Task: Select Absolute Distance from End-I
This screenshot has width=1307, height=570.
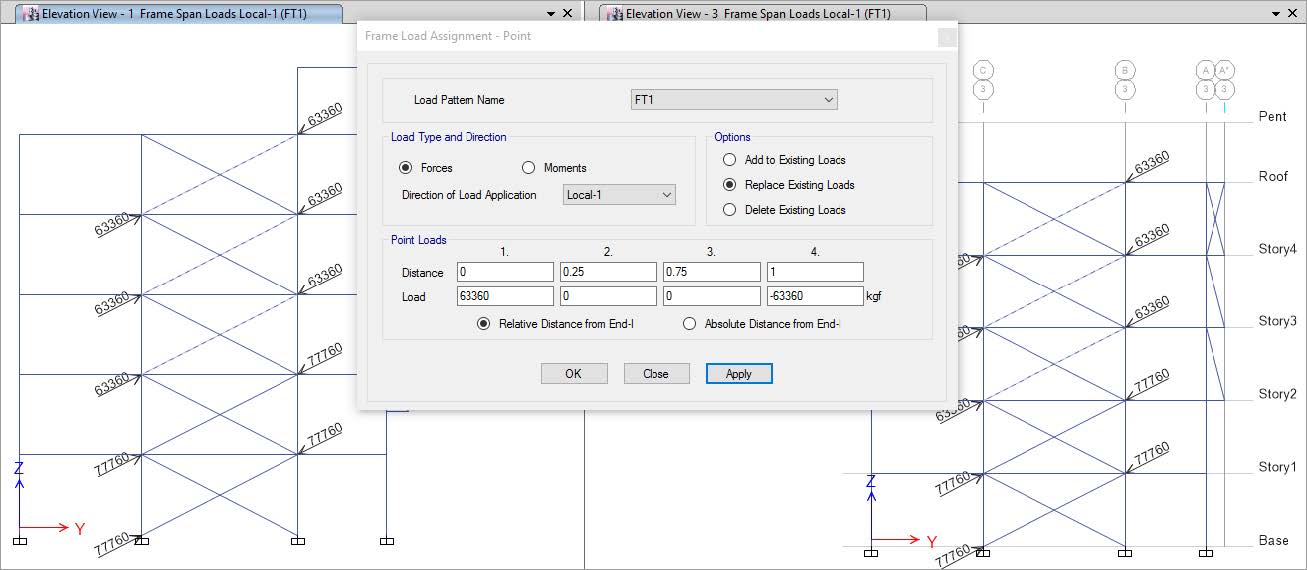Action: point(689,324)
